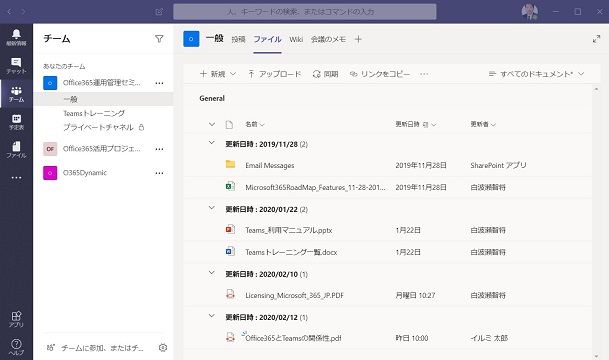Screen dimensions: 609x360
Task: Open Office365とTeamsの関係性.pdf file
Action: (x=293, y=338)
